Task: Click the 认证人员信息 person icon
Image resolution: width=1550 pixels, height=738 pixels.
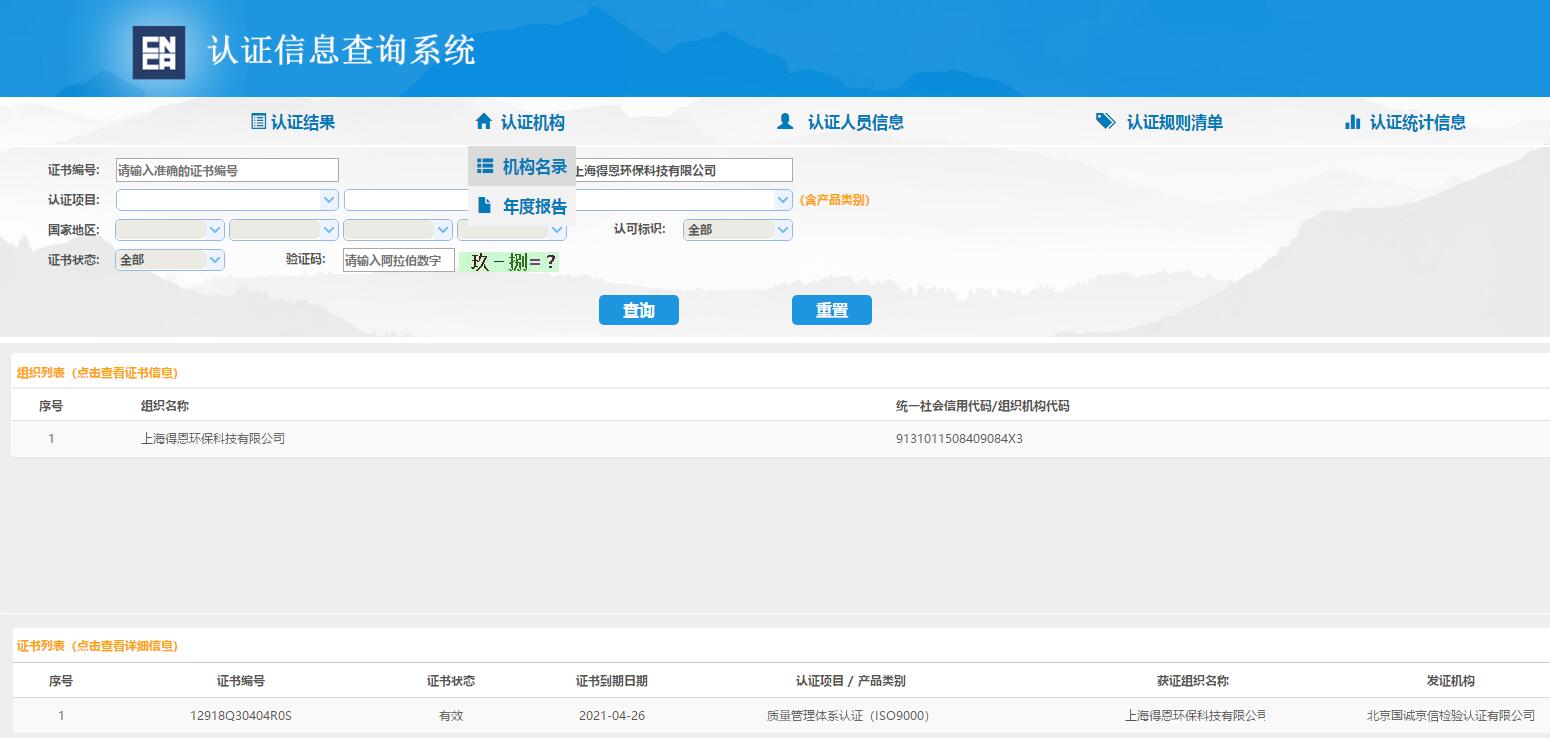Action: click(785, 122)
